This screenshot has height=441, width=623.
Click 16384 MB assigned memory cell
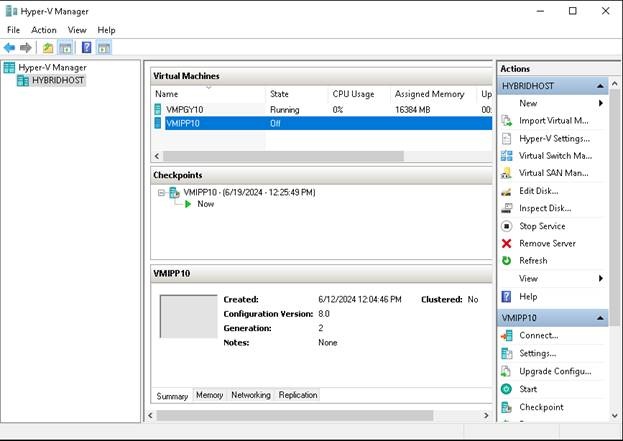pos(412,110)
